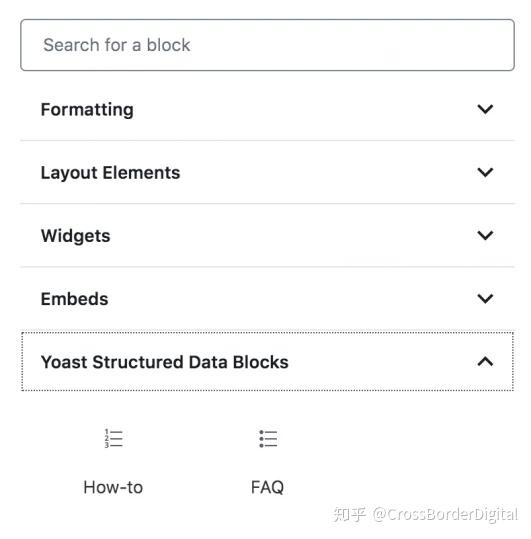
Task: Click empty area of Formatting row
Action: (302, 109)
